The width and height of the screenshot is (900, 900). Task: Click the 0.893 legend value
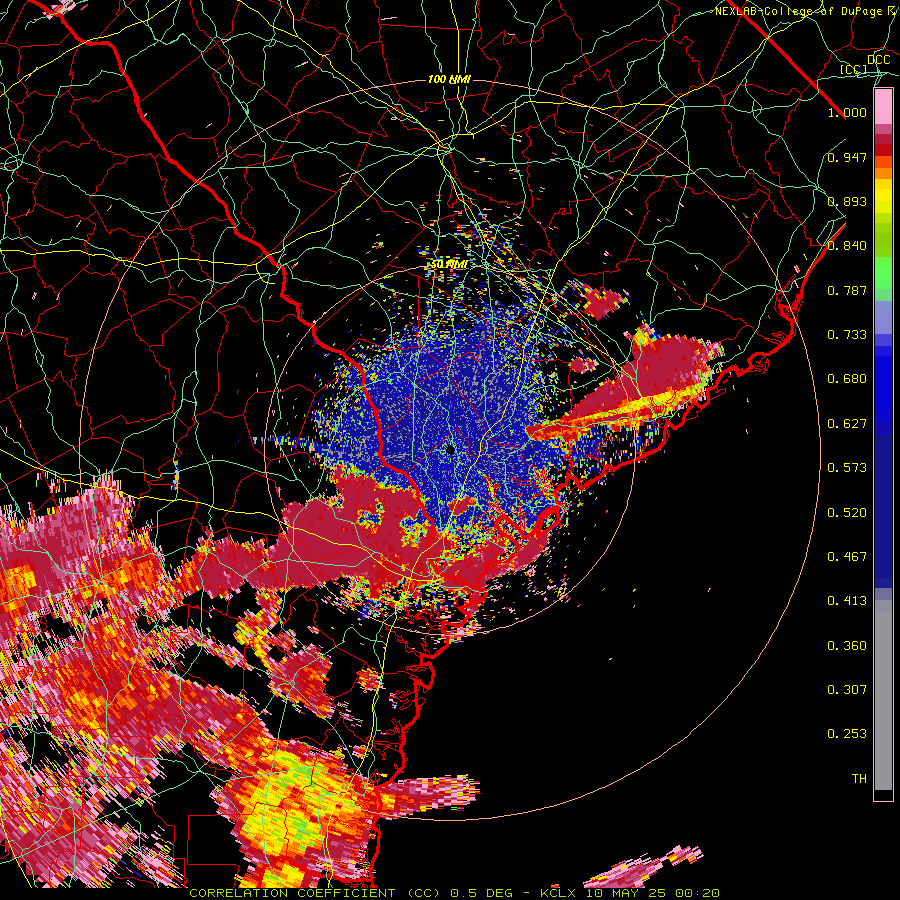tap(847, 201)
